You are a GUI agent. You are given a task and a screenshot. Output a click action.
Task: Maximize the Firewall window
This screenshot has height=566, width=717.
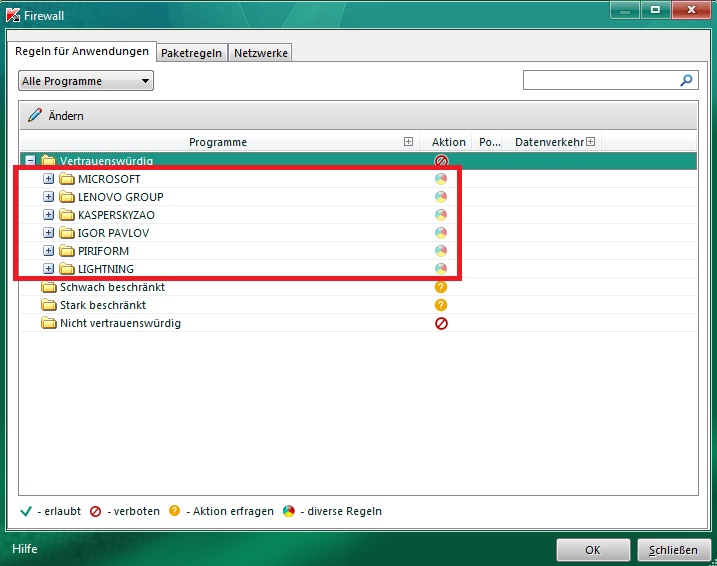(655, 10)
